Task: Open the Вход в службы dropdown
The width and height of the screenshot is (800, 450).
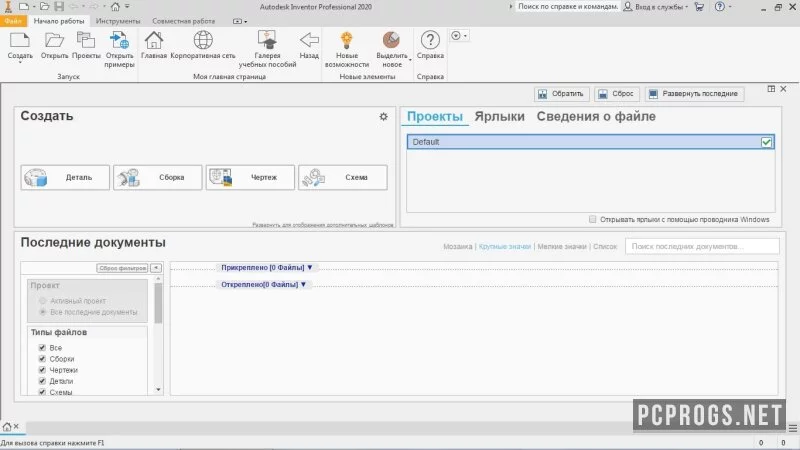Action: [x=687, y=7]
